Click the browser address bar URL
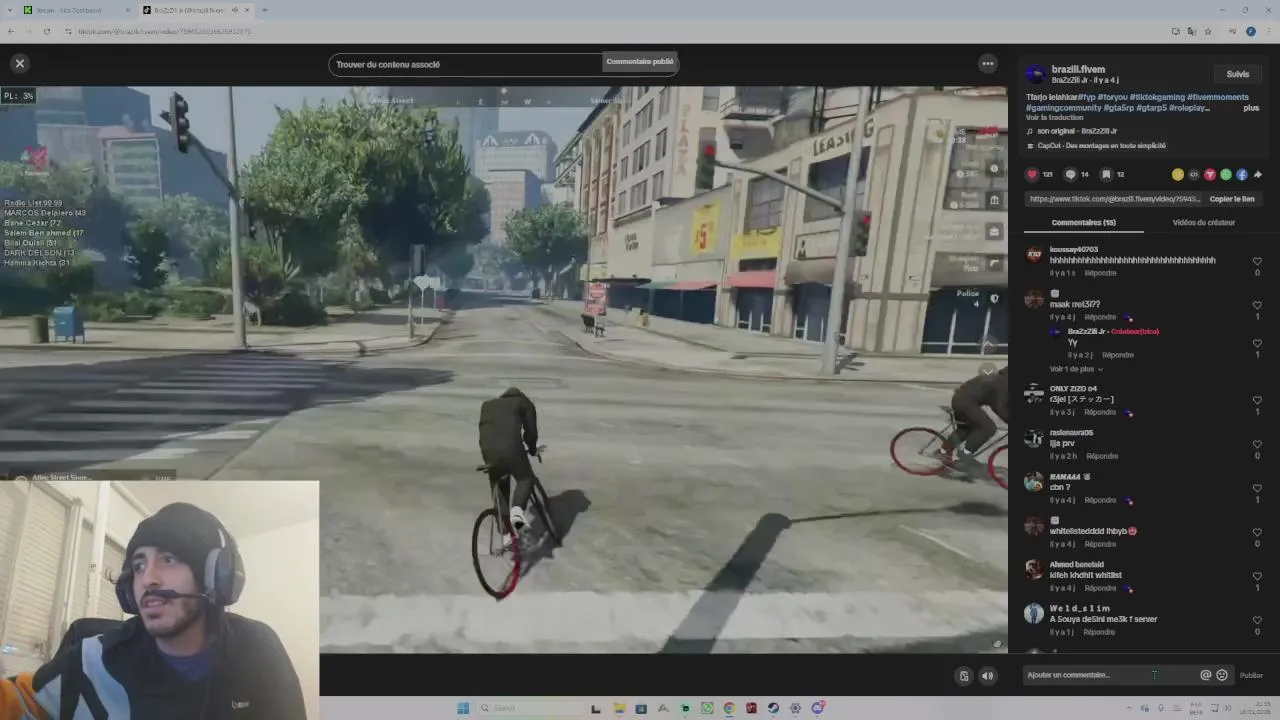 coord(165,31)
